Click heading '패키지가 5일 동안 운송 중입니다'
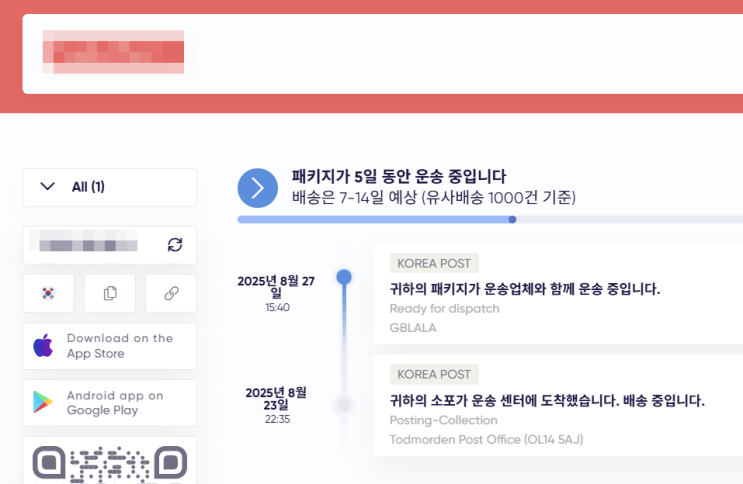Viewport: 743px width, 484px height. click(399, 177)
